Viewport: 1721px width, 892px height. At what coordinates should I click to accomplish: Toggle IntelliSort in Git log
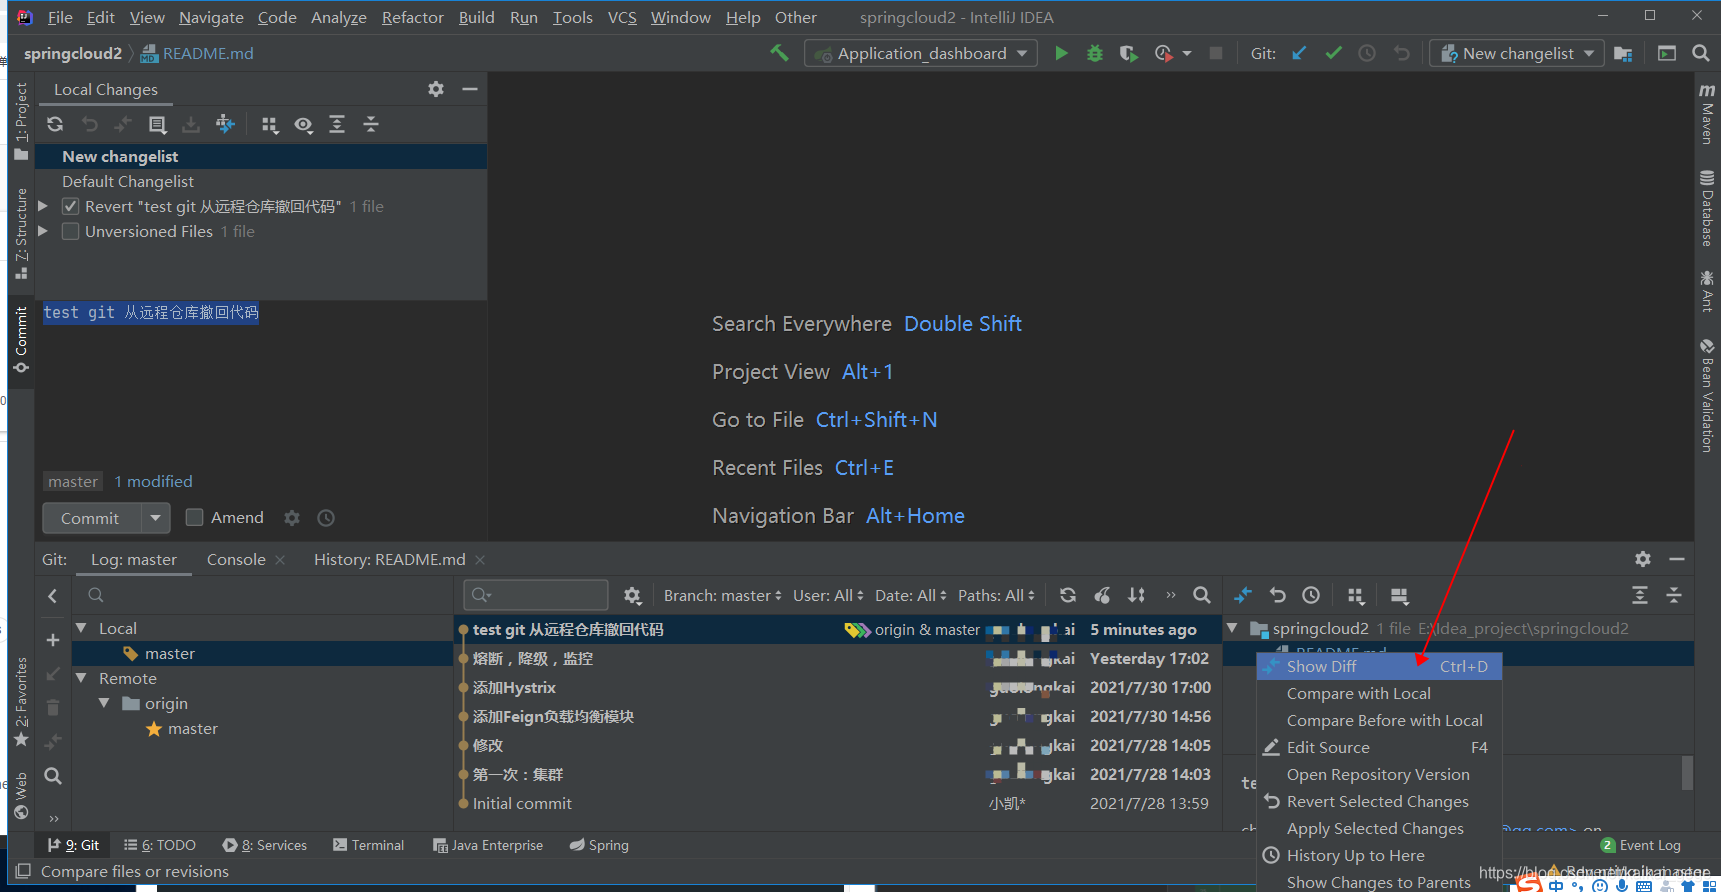[x=1136, y=595]
